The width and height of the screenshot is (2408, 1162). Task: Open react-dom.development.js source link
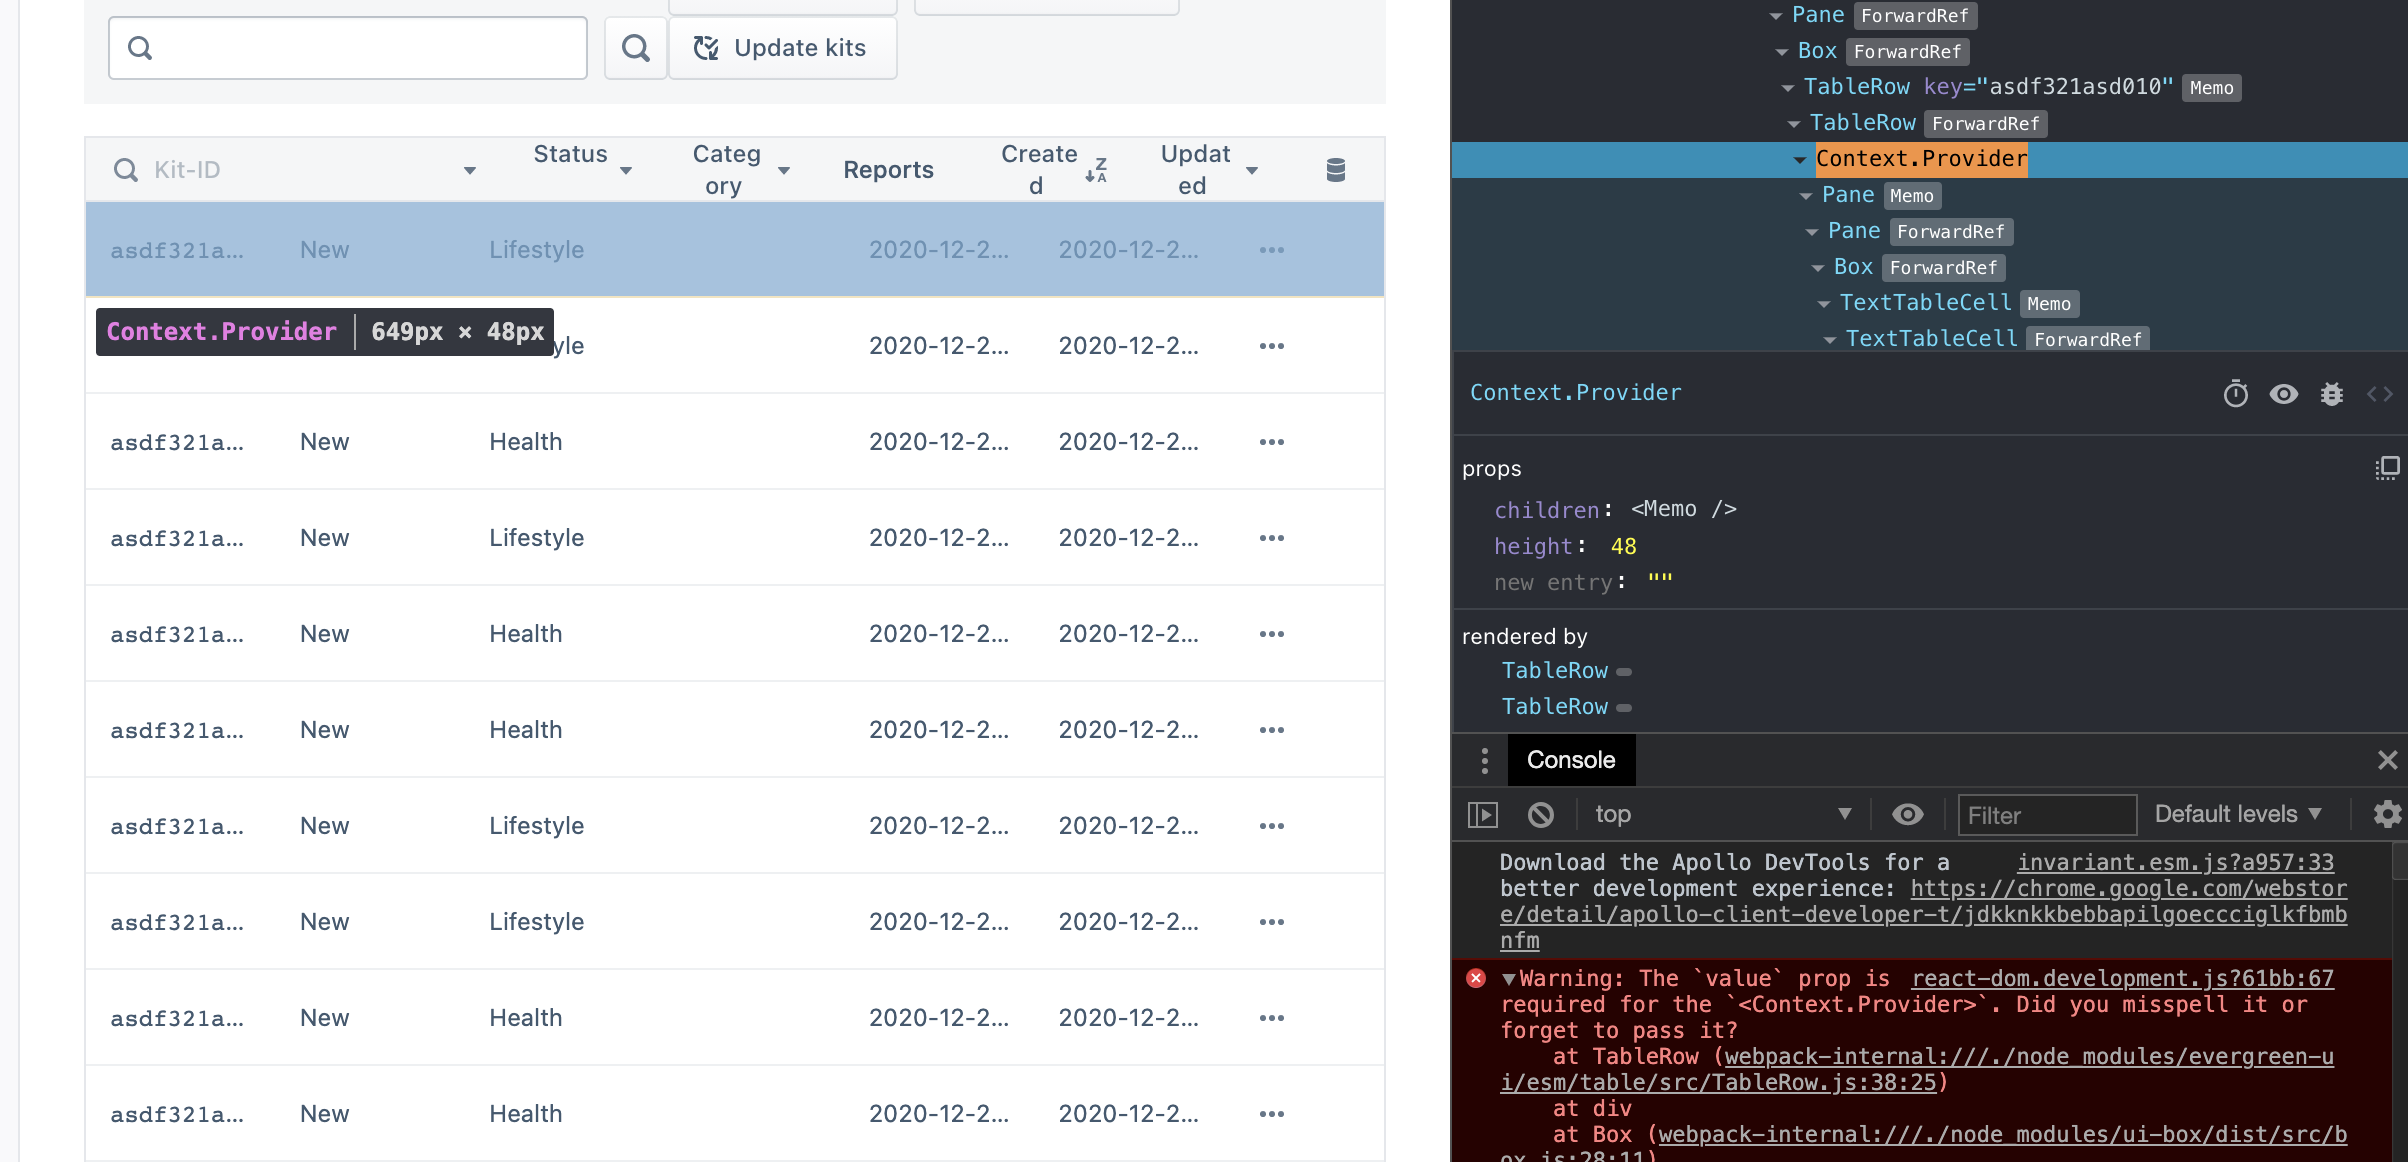pos(2122,978)
